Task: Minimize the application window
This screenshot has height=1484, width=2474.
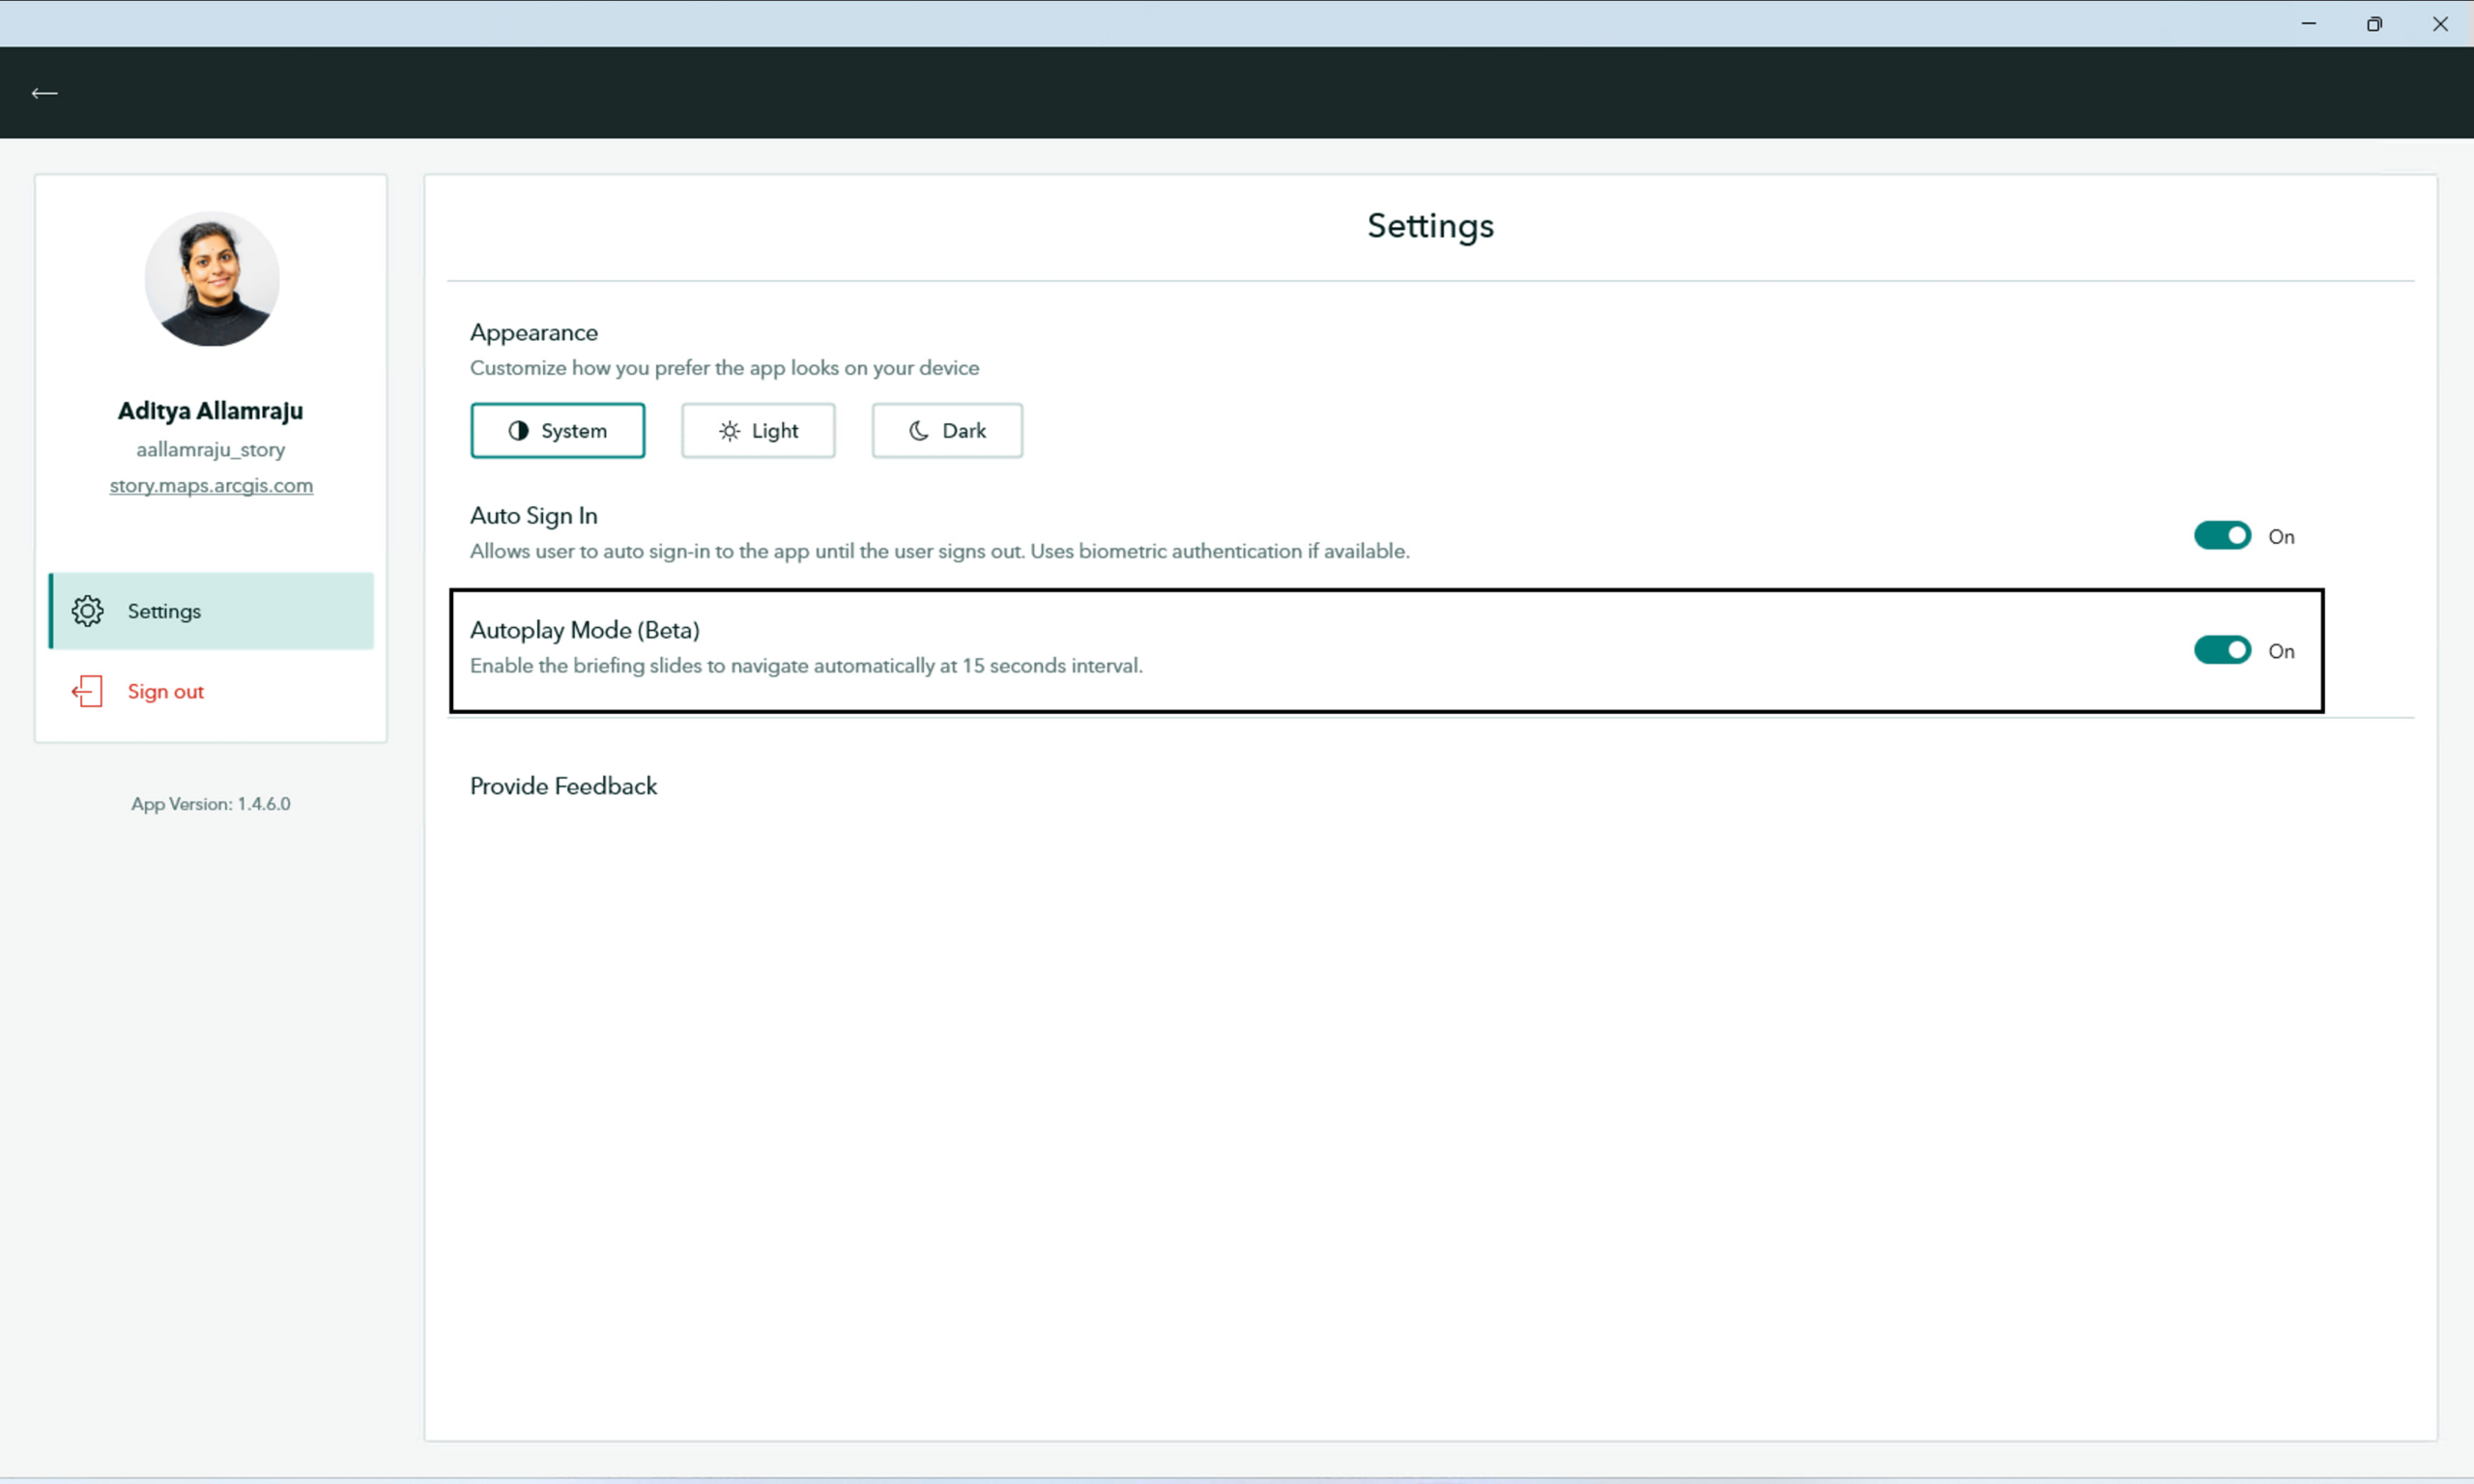Action: (x=2308, y=24)
